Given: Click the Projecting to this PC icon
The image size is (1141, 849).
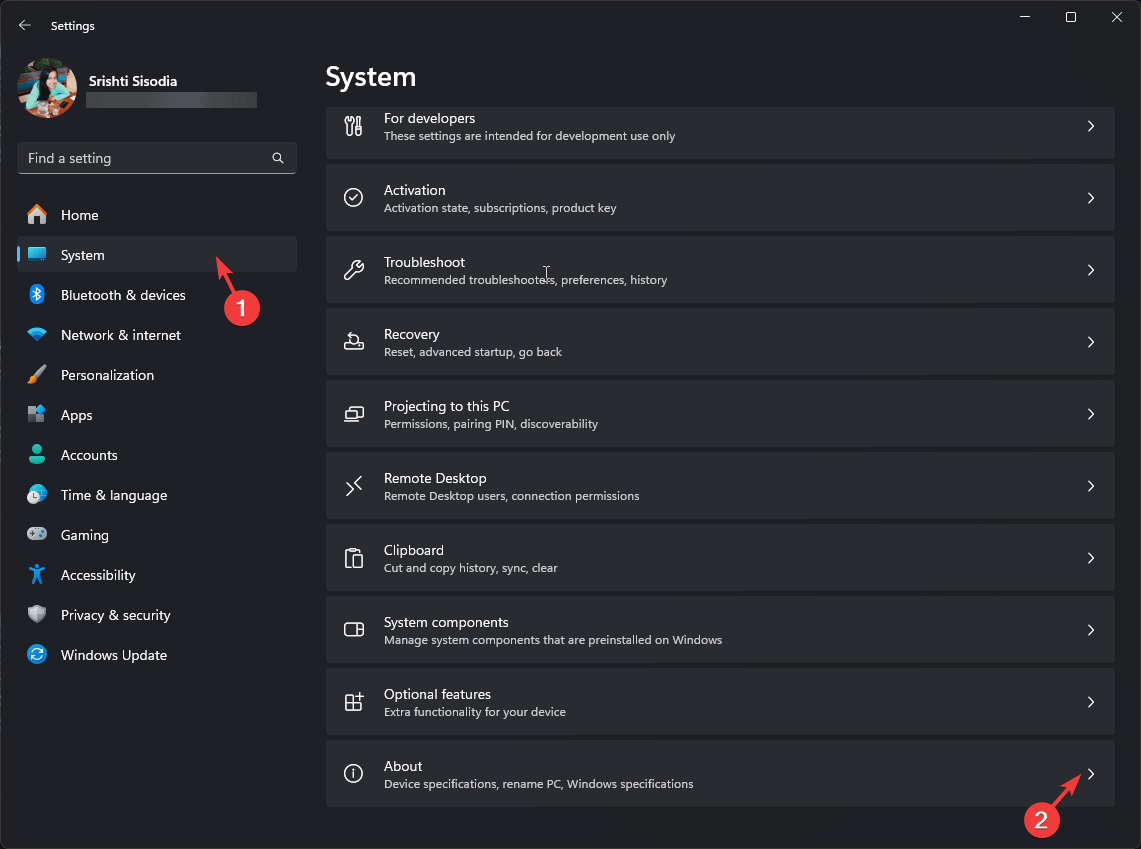Looking at the screenshot, I should 354,414.
